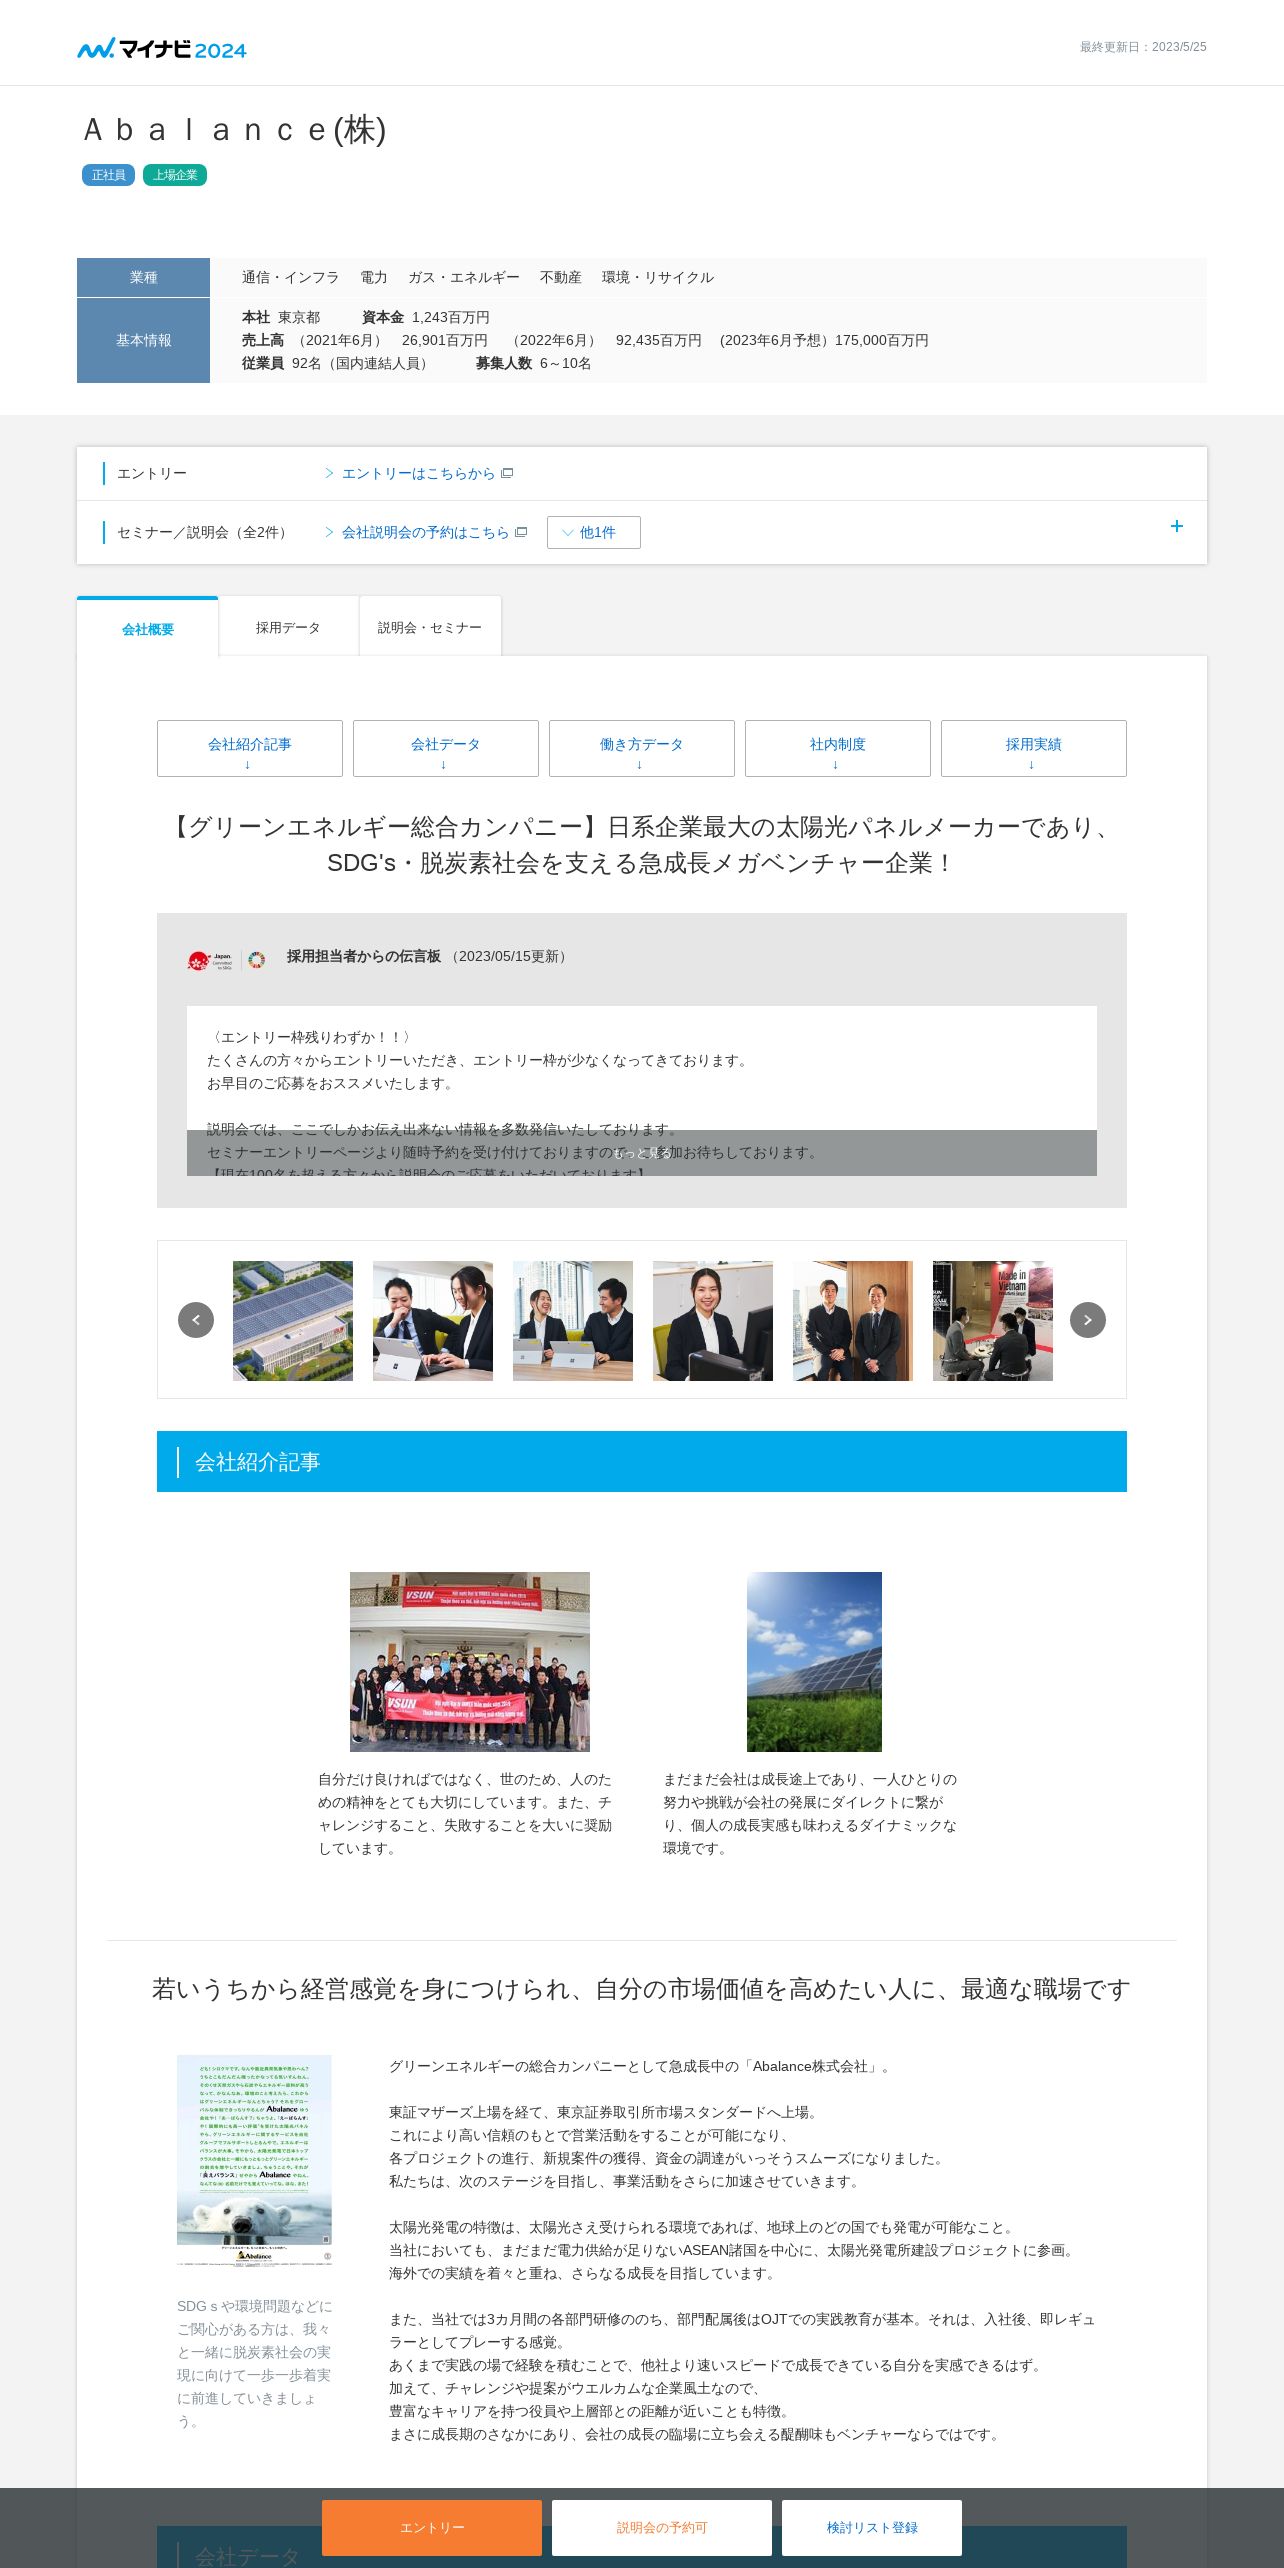
Task: Jump to 会社紹介記事 section
Action: tap(250, 748)
